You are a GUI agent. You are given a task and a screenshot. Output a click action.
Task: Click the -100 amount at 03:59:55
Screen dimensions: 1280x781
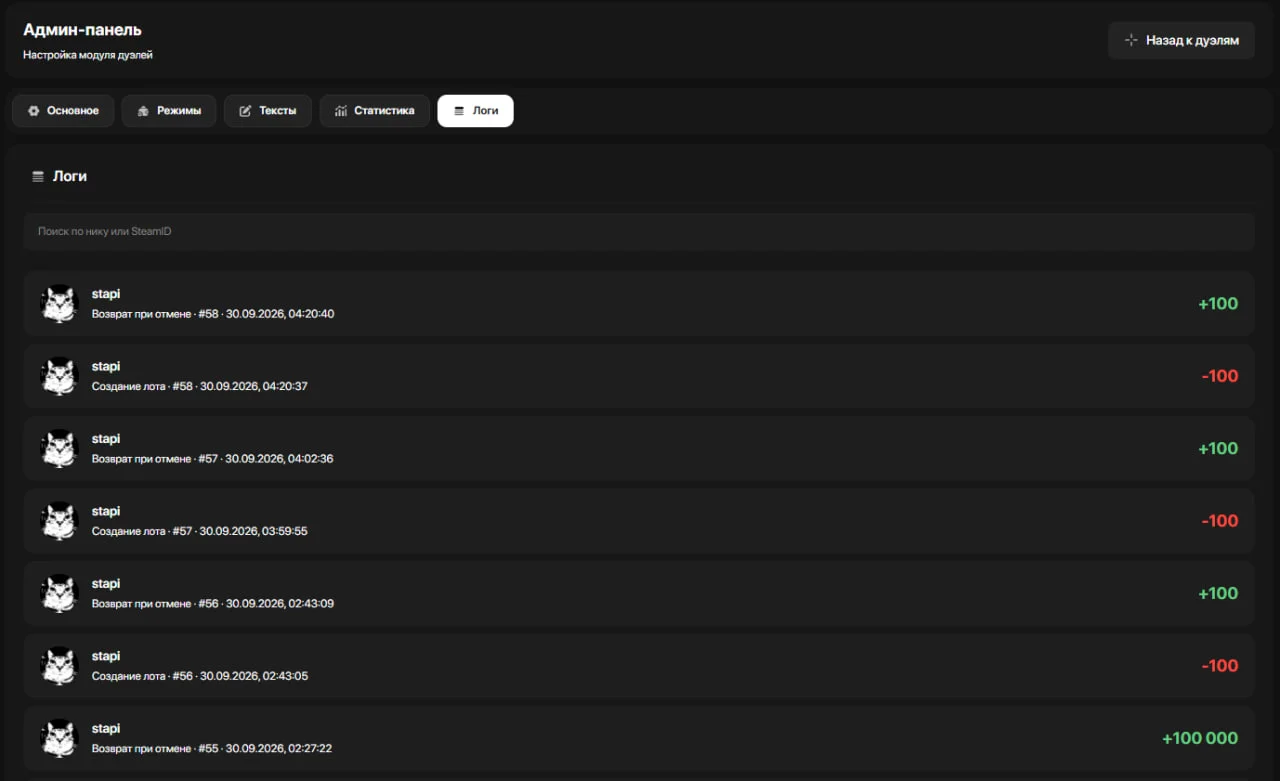tap(1220, 521)
